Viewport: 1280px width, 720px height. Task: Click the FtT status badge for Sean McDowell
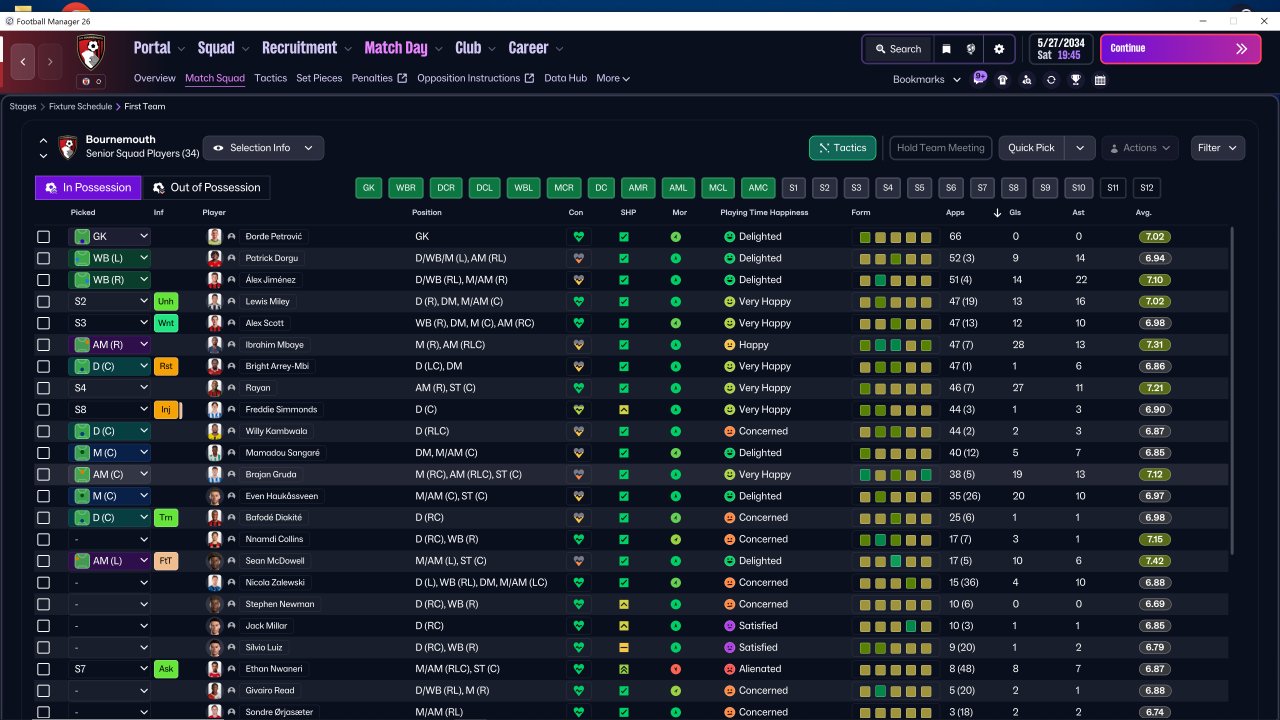(166, 561)
